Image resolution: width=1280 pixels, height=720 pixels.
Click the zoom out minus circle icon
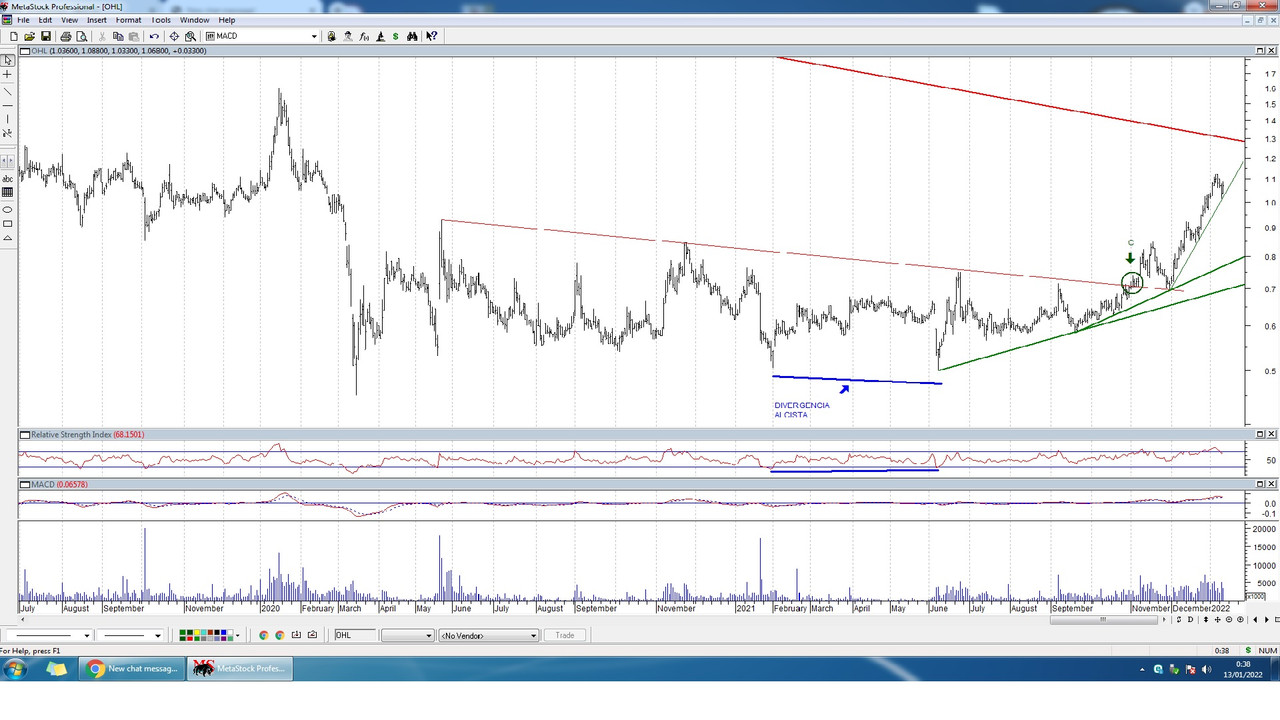click(1229, 620)
